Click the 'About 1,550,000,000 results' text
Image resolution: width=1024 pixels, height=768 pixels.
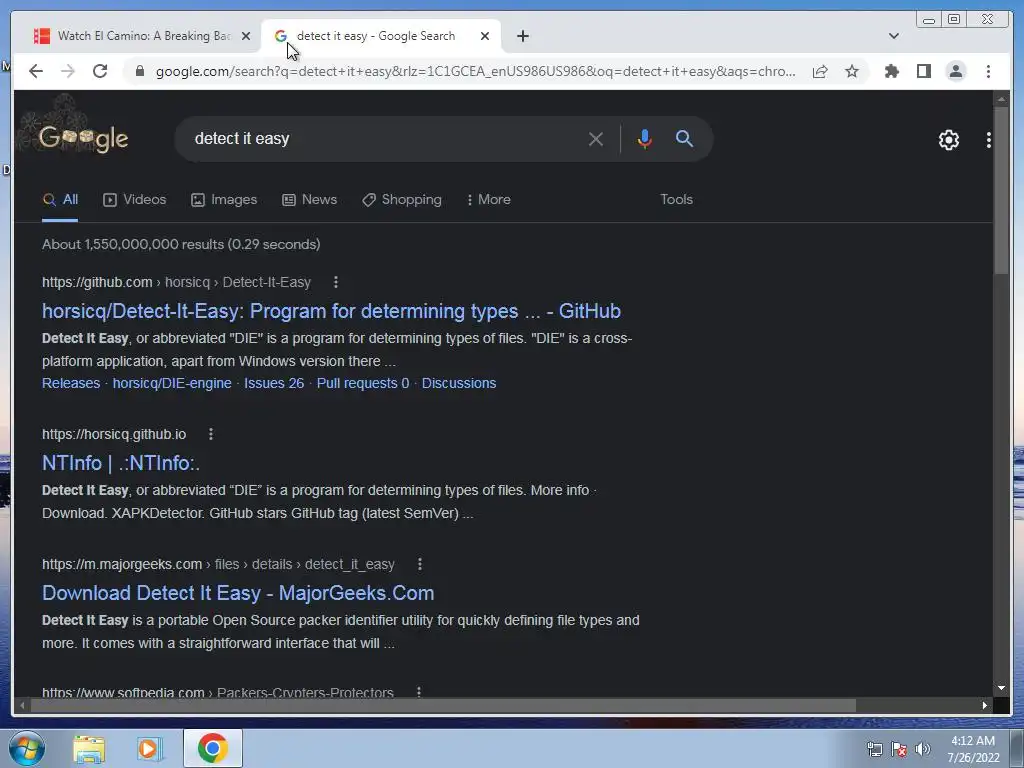[x=181, y=244]
